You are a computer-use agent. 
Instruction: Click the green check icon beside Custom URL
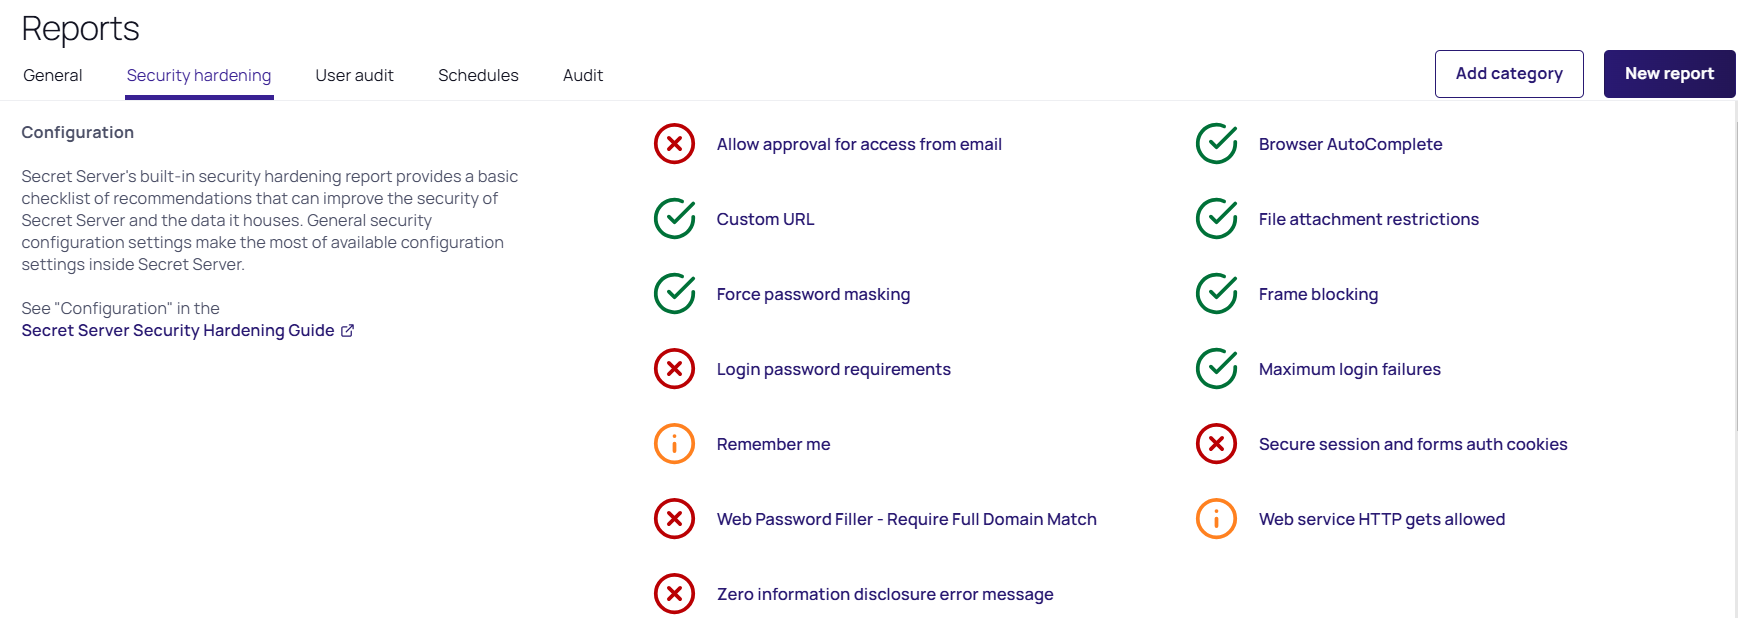pos(674,219)
